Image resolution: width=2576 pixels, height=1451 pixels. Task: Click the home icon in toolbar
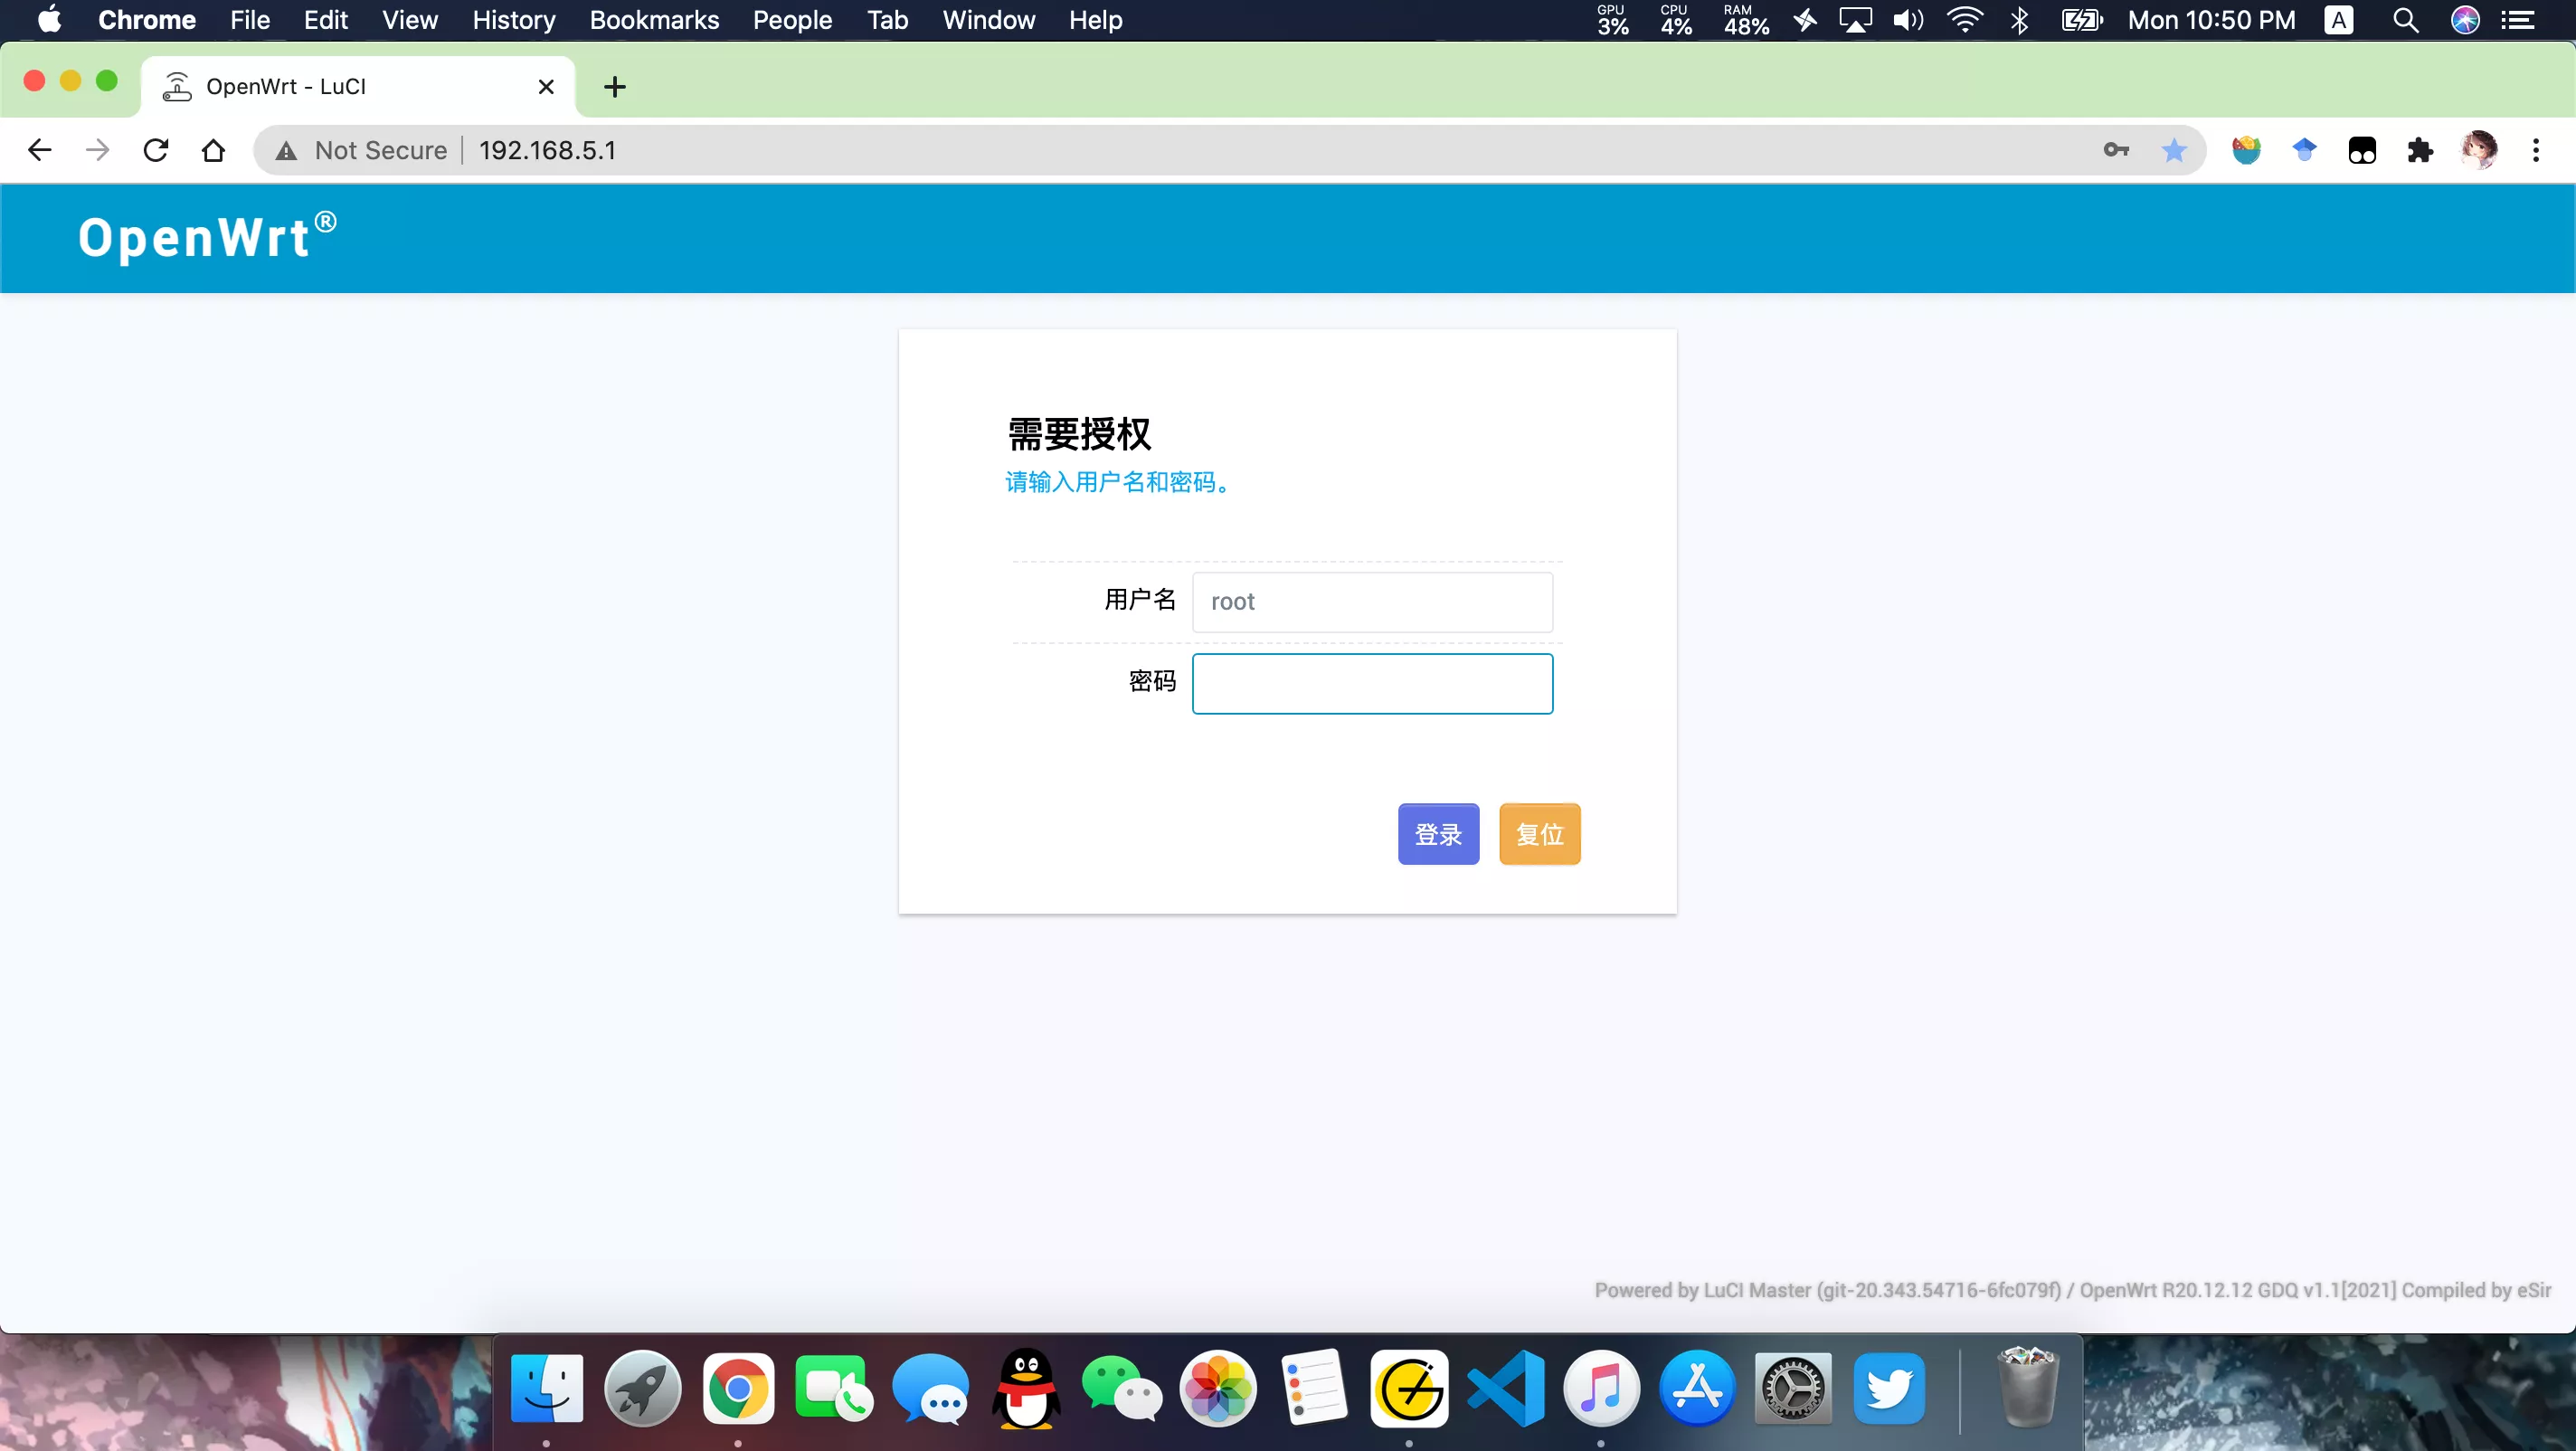[x=213, y=150]
